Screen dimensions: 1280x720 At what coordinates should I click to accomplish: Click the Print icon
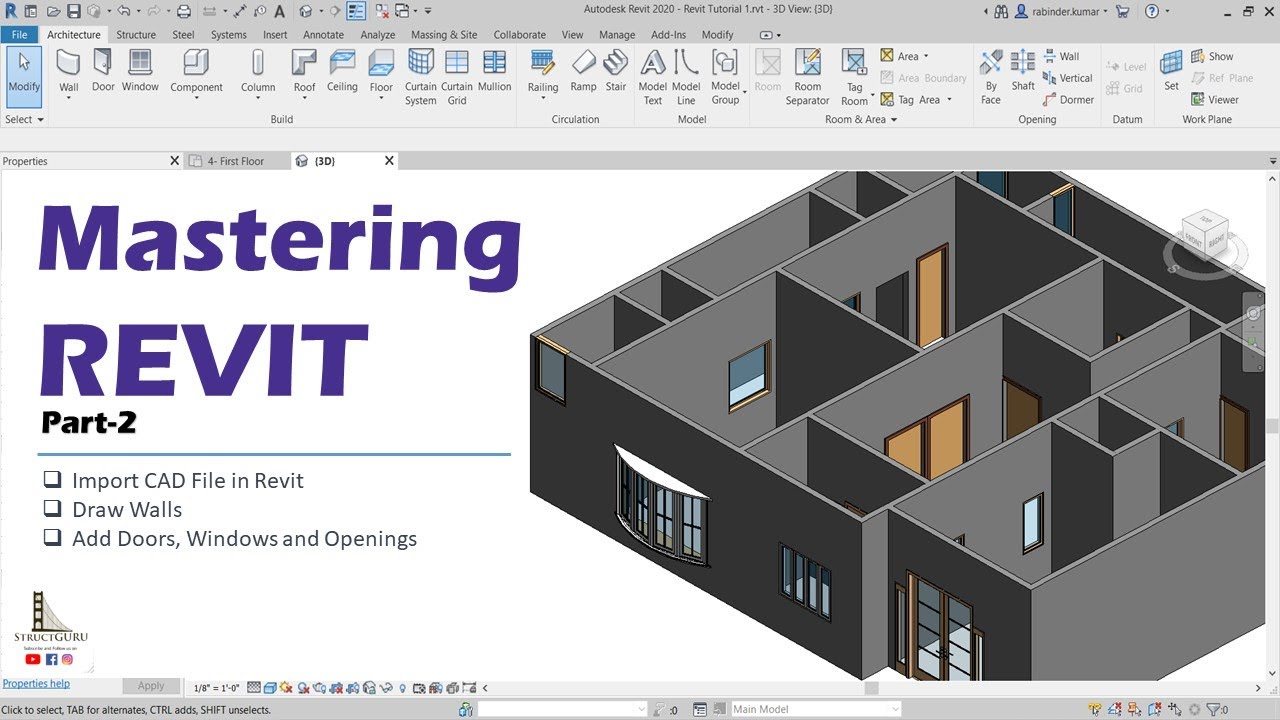tap(183, 11)
